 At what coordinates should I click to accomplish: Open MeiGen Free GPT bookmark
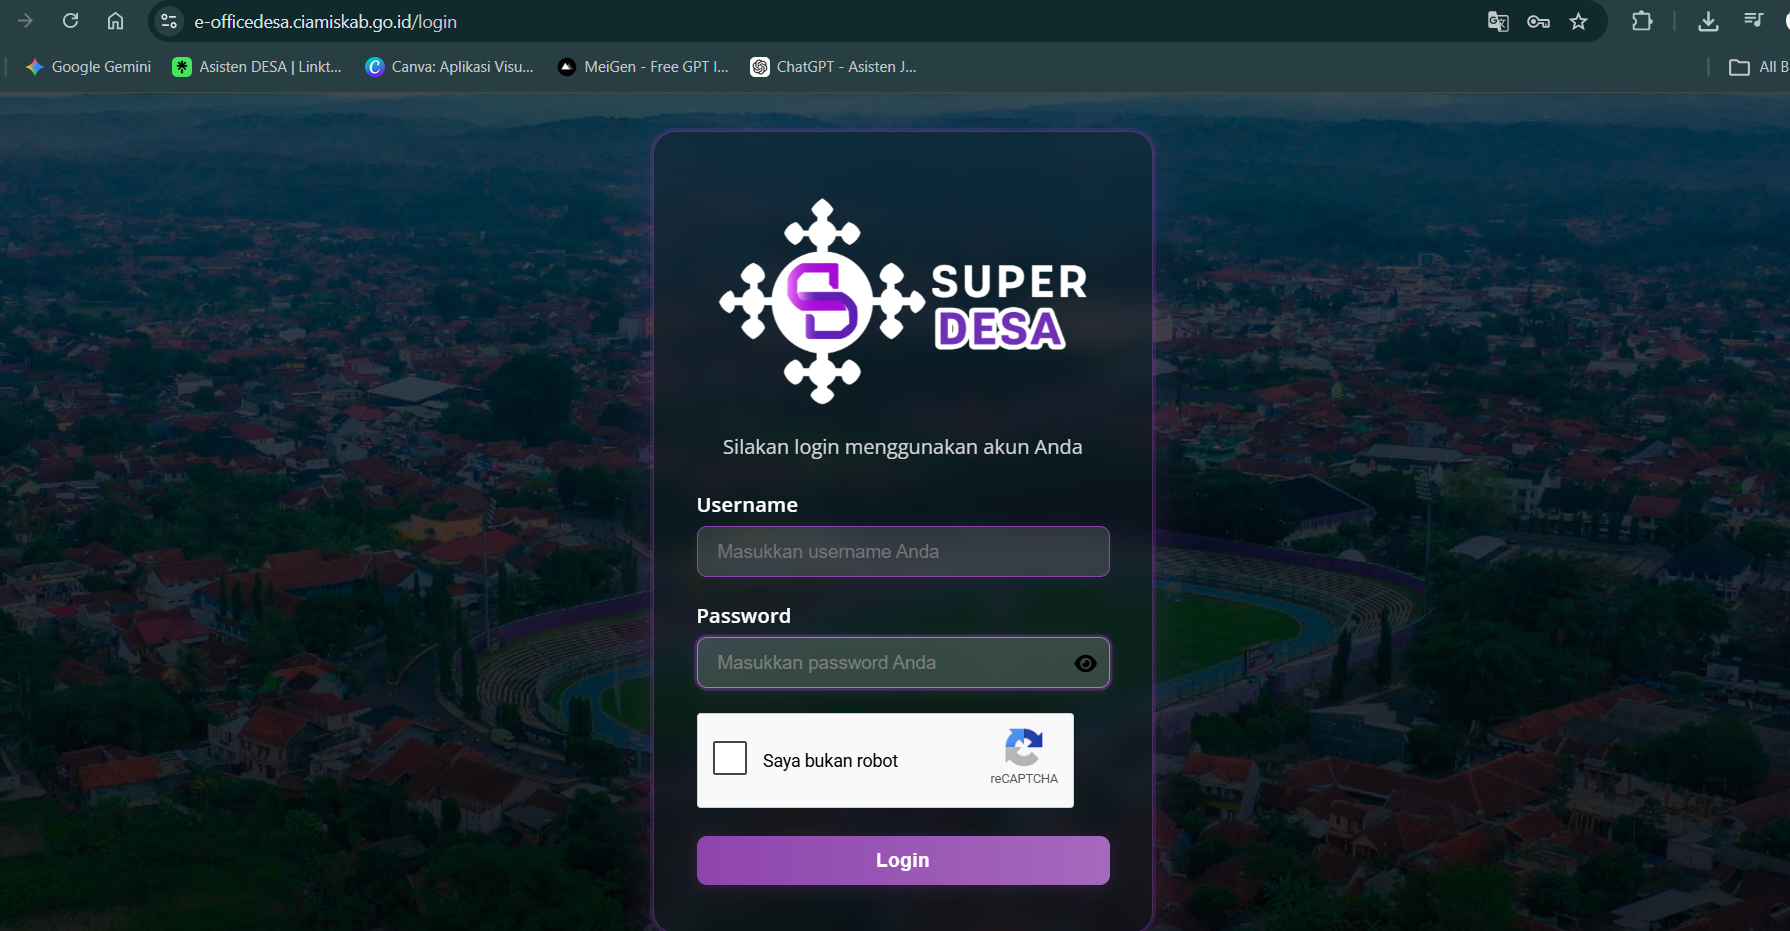click(x=642, y=67)
